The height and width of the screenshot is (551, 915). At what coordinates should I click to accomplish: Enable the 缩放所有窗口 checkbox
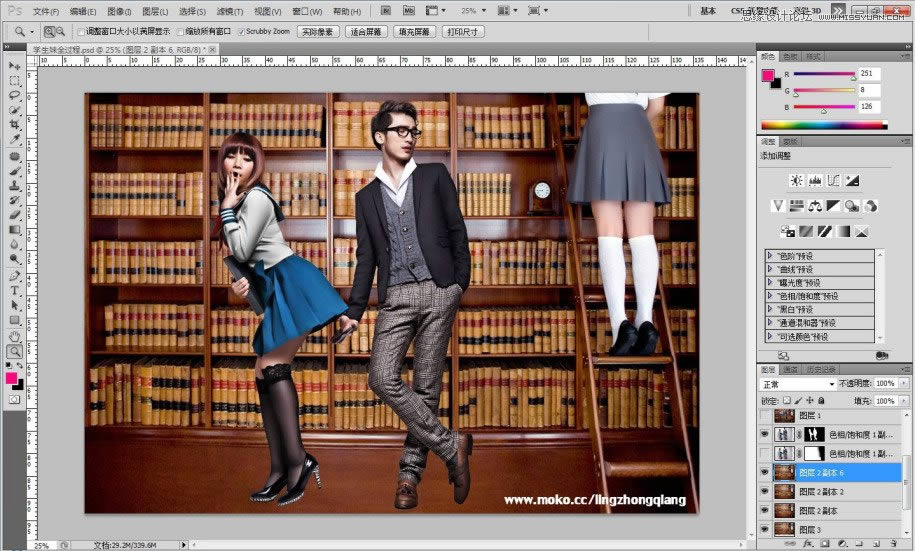coord(179,32)
